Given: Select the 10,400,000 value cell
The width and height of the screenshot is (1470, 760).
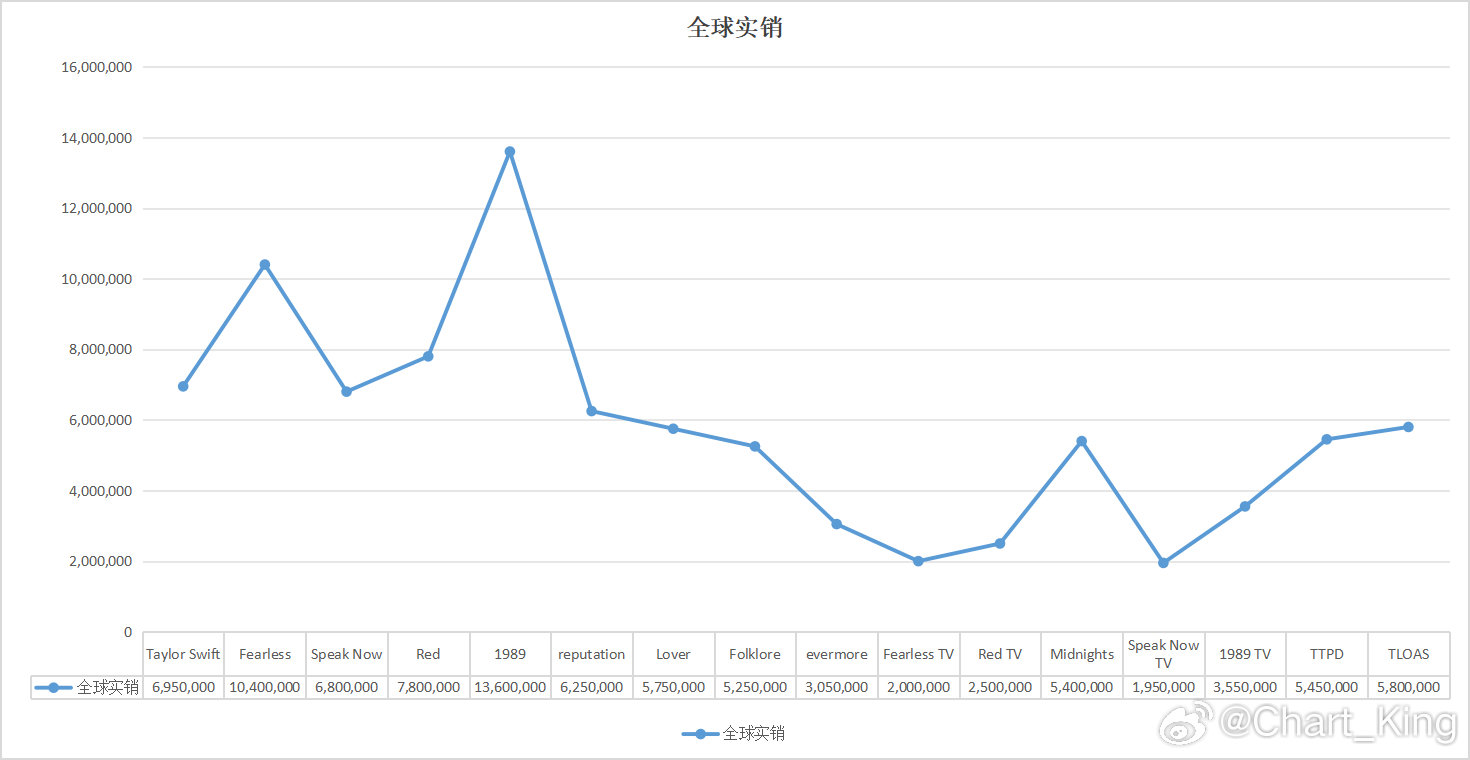Looking at the screenshot, I should [265, 687].
